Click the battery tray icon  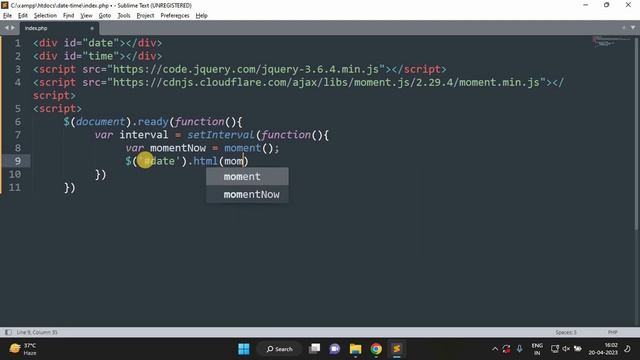click(578, 349)
